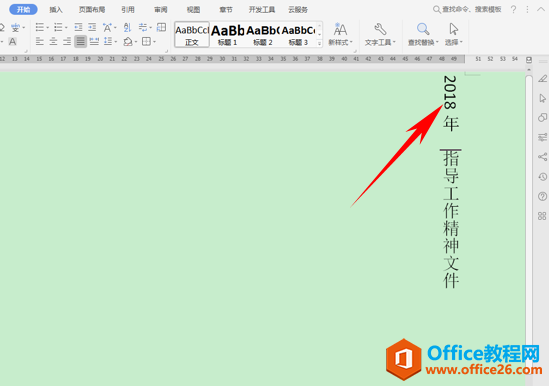
Task: Open the more options vertical dots
Action: (527, 9)
